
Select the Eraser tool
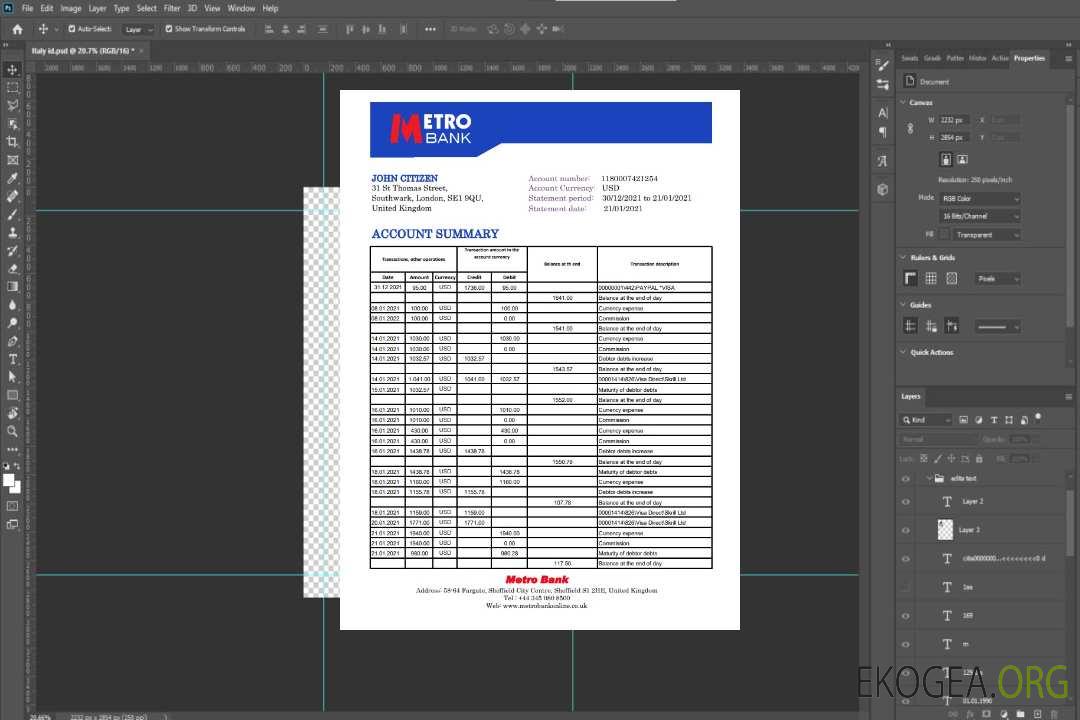12,269
